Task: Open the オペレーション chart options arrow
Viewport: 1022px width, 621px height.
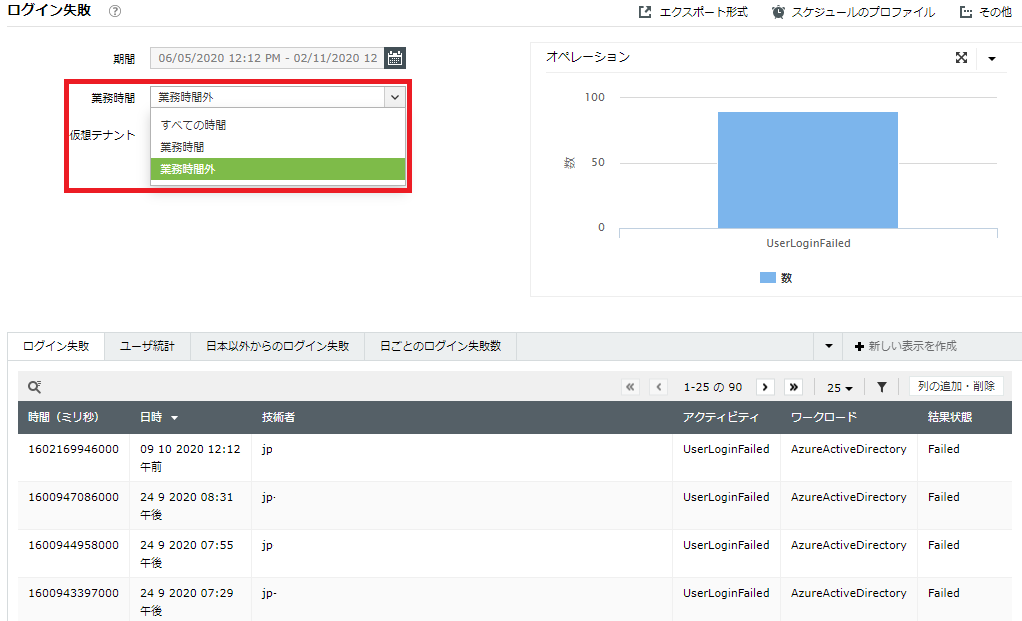Action: click(992, 59)
